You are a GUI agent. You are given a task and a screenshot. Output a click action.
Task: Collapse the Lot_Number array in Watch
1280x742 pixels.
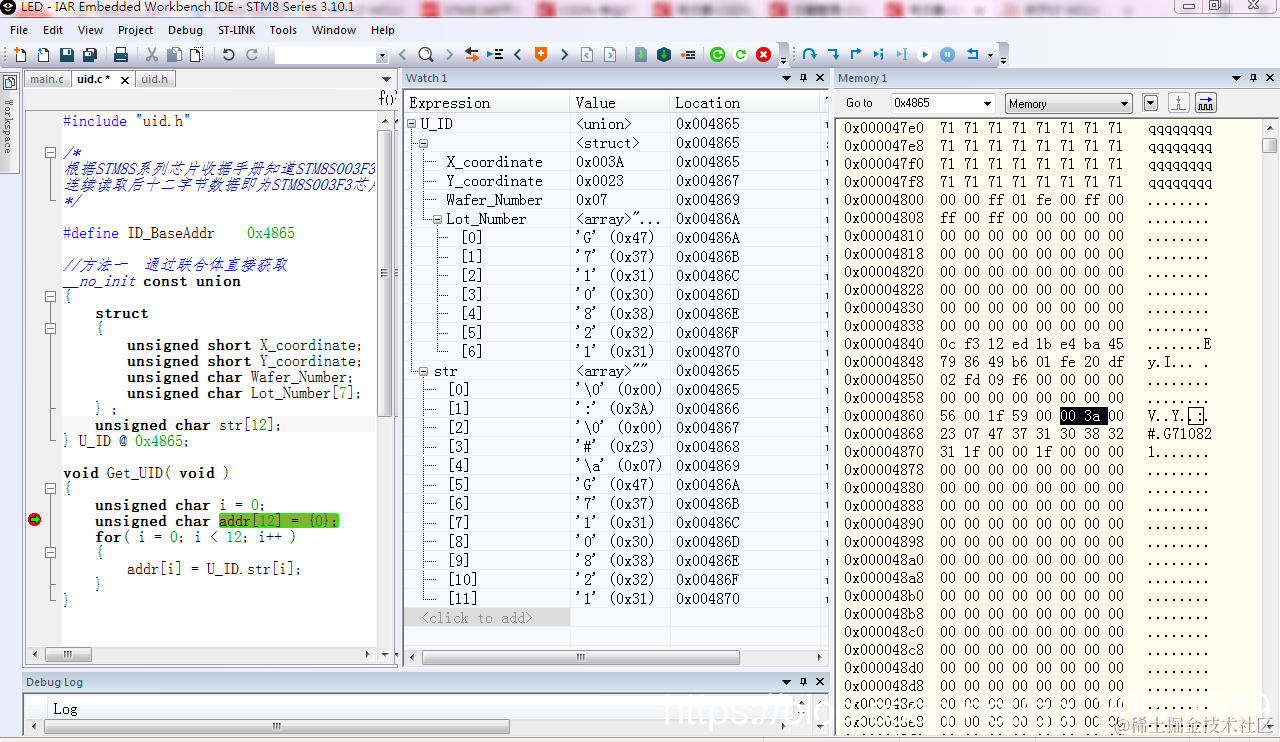437,219
